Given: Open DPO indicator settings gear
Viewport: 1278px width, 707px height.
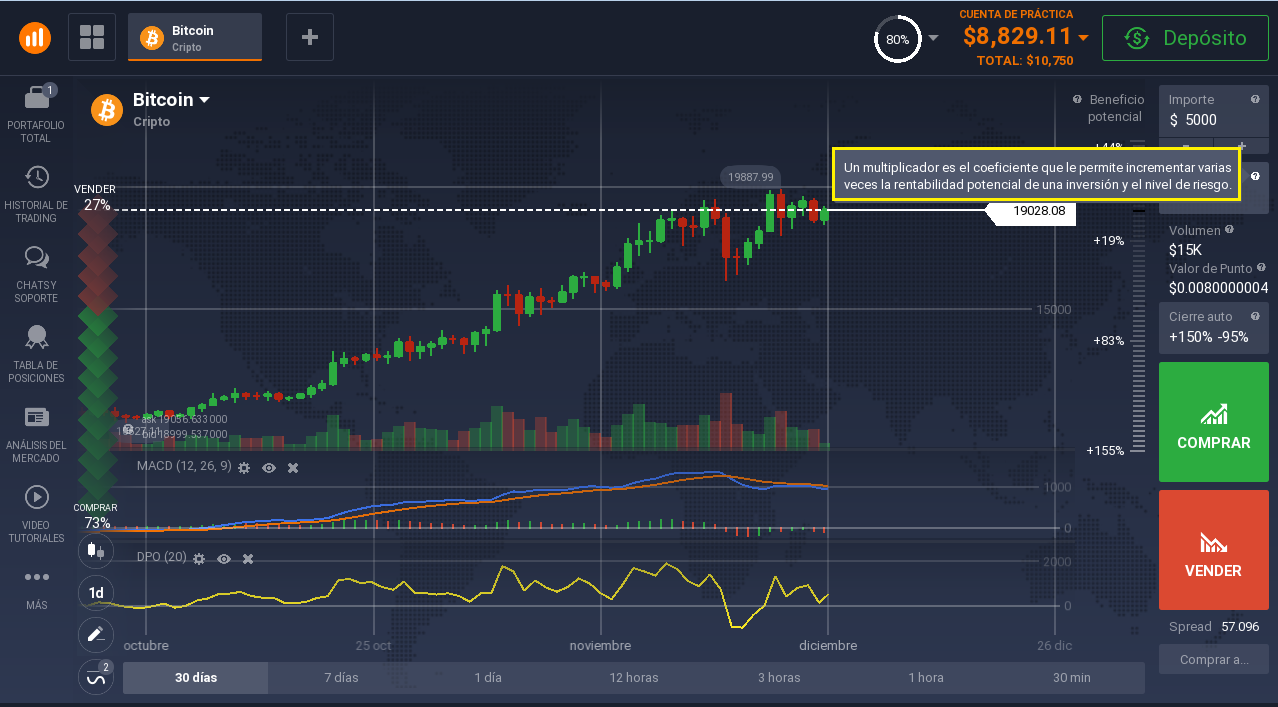Looking at the screenshot, I should tap(199, 558).
